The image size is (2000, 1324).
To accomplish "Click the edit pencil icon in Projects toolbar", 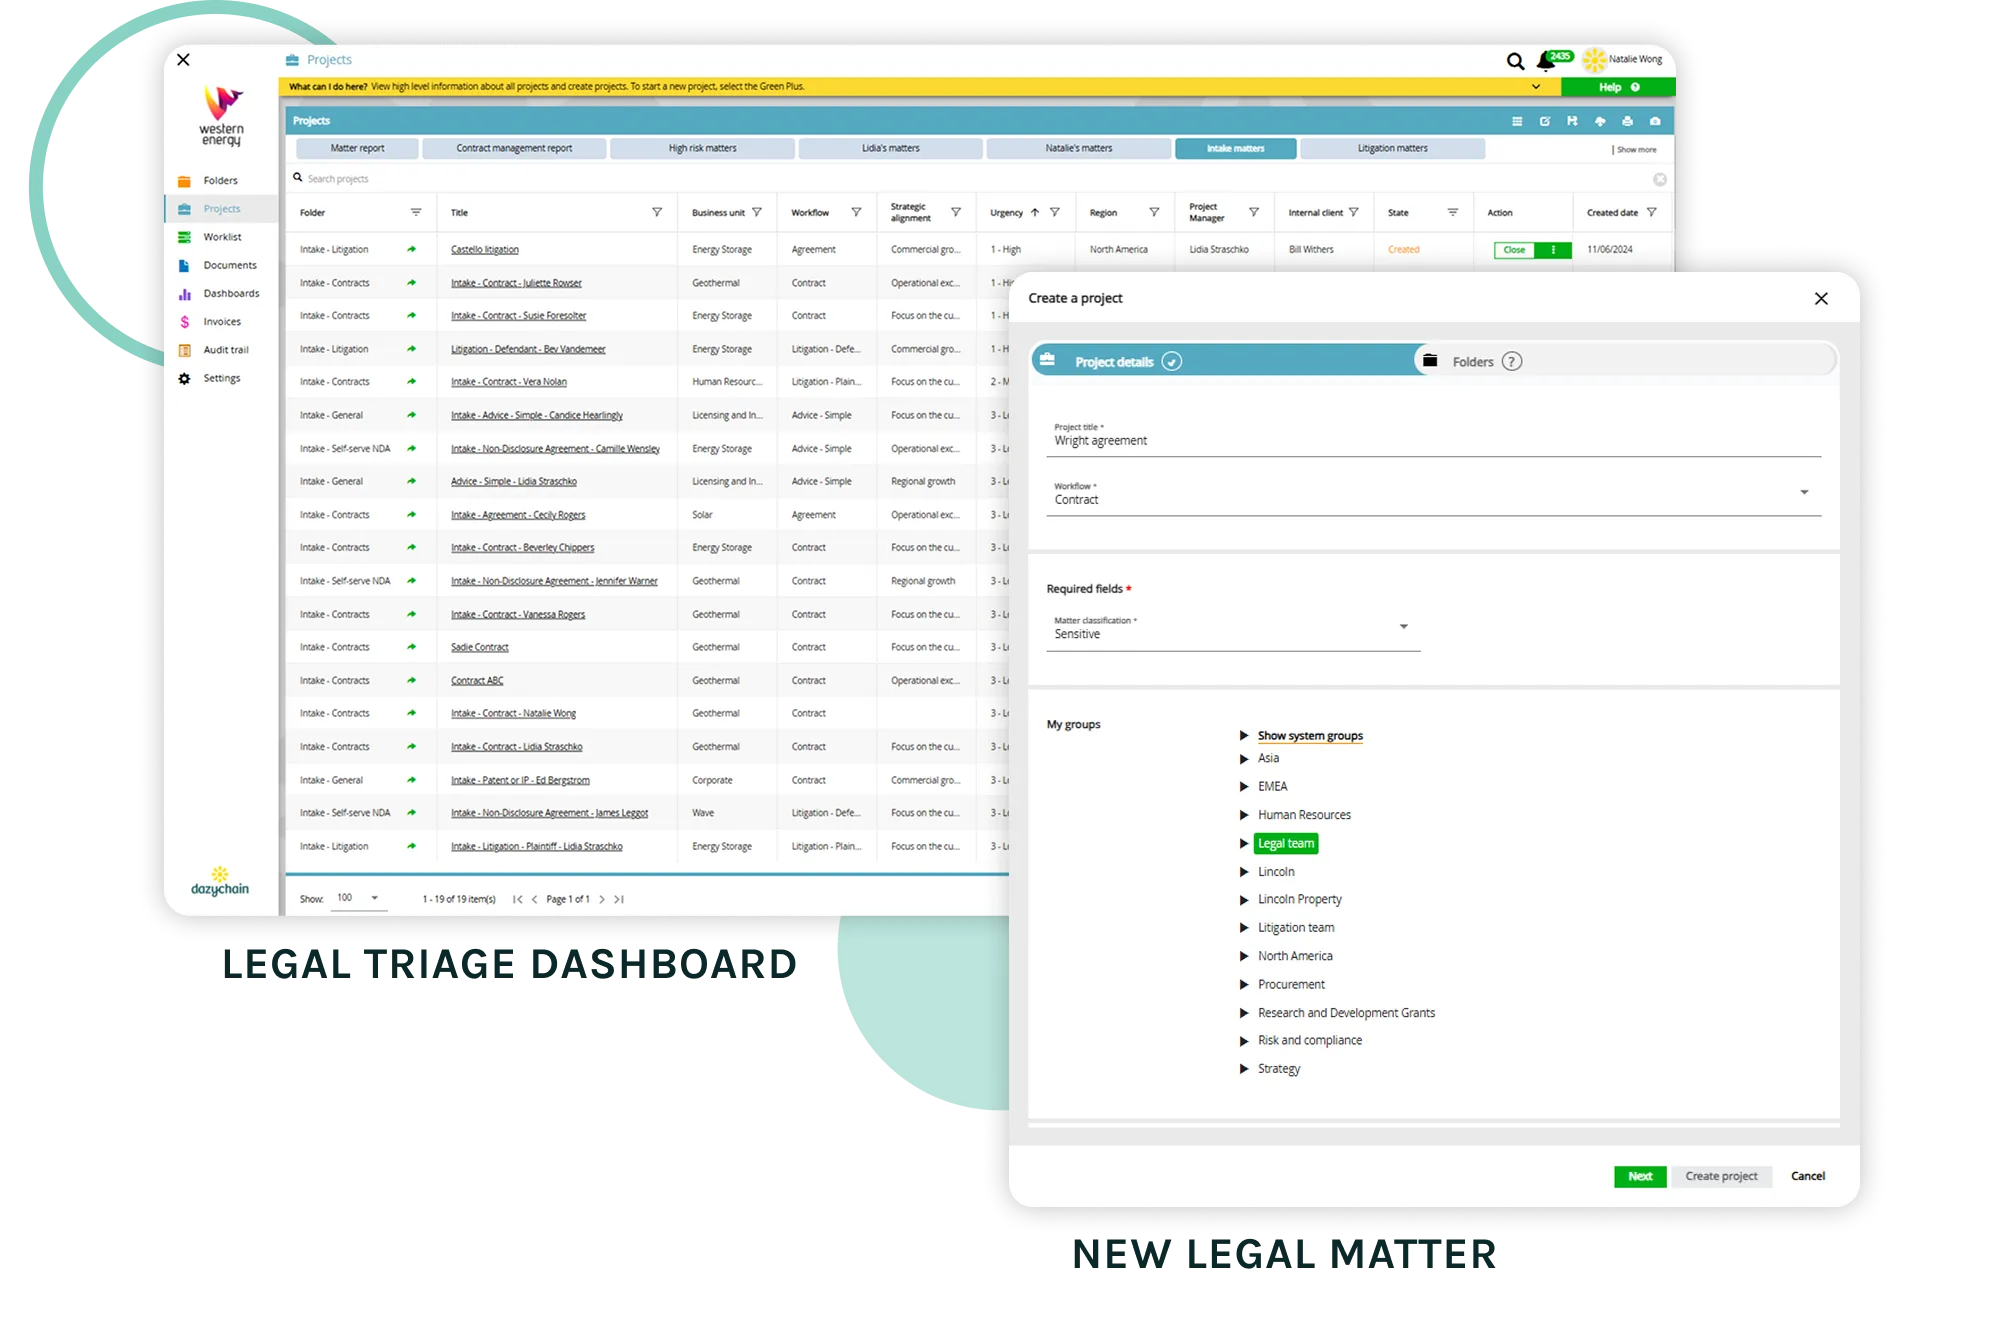I will coord(1545,121).
